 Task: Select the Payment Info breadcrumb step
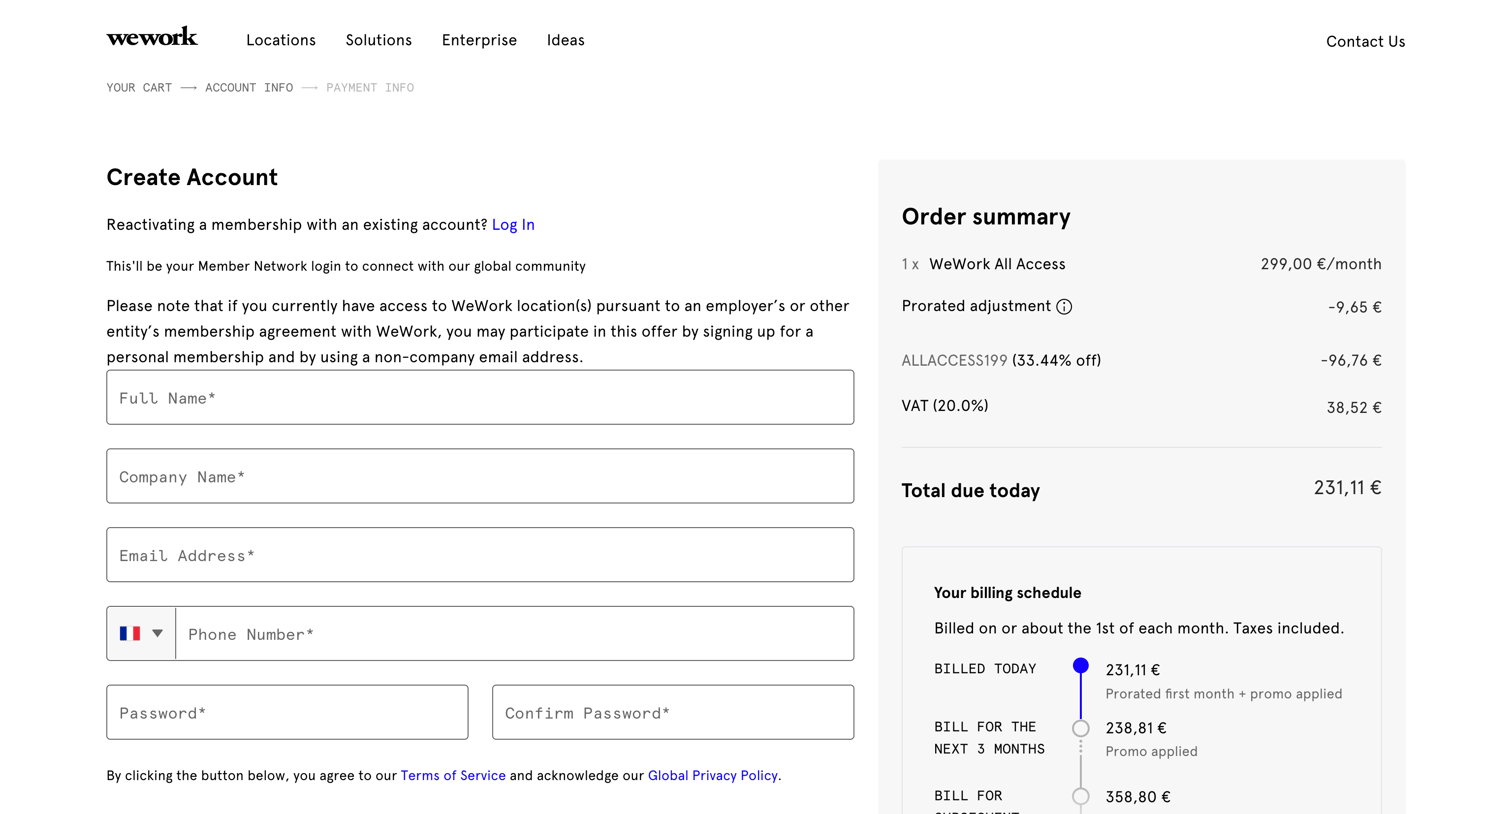[370, 88]
